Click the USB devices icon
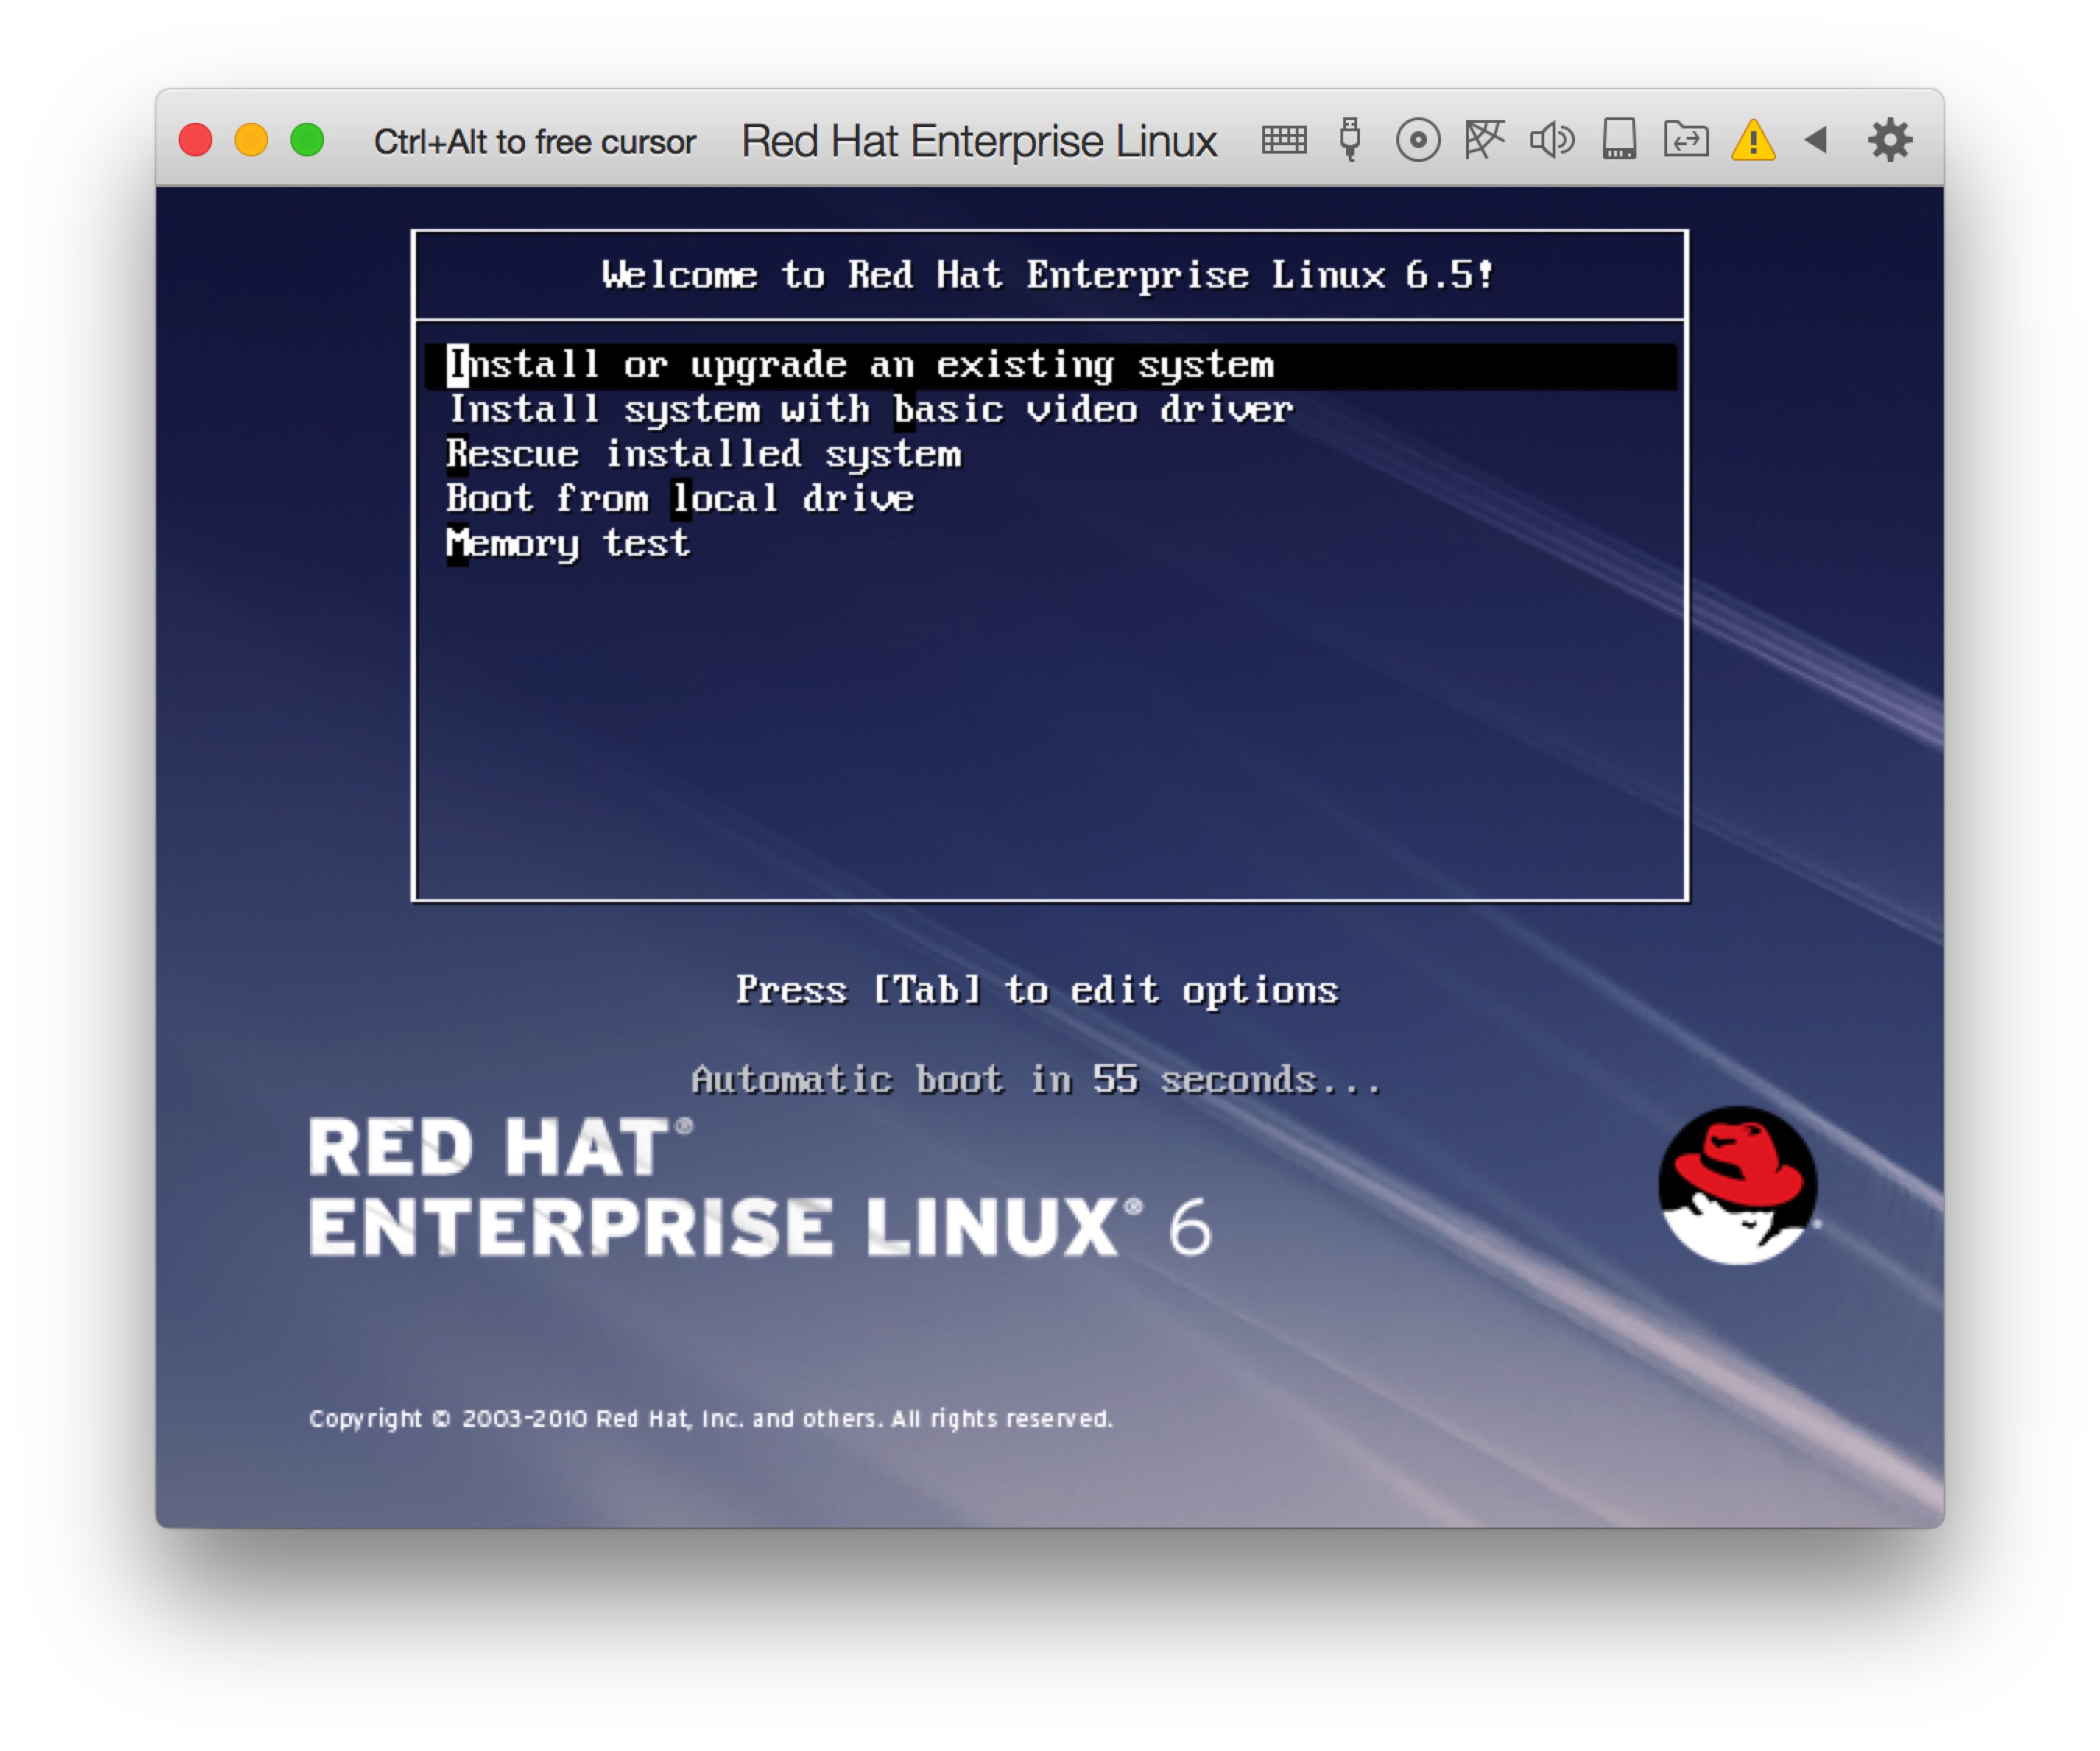 [x=1350, y=140]
